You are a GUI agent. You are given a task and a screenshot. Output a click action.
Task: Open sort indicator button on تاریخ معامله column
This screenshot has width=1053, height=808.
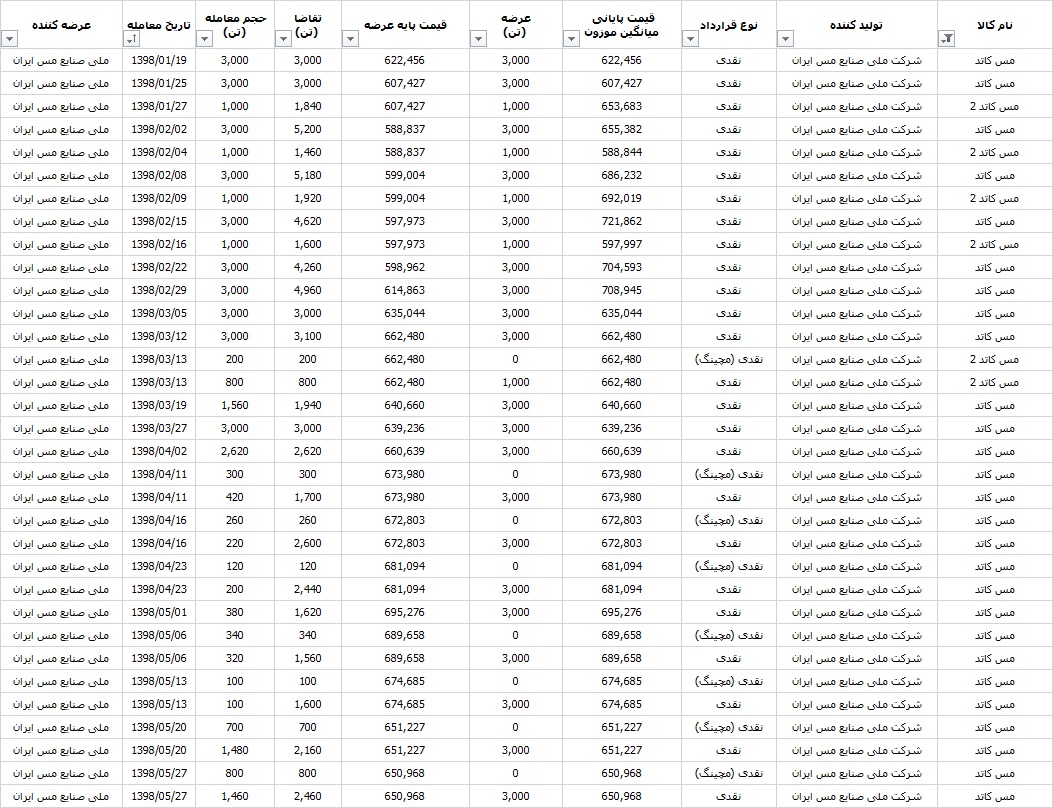[x=132, y=39]
